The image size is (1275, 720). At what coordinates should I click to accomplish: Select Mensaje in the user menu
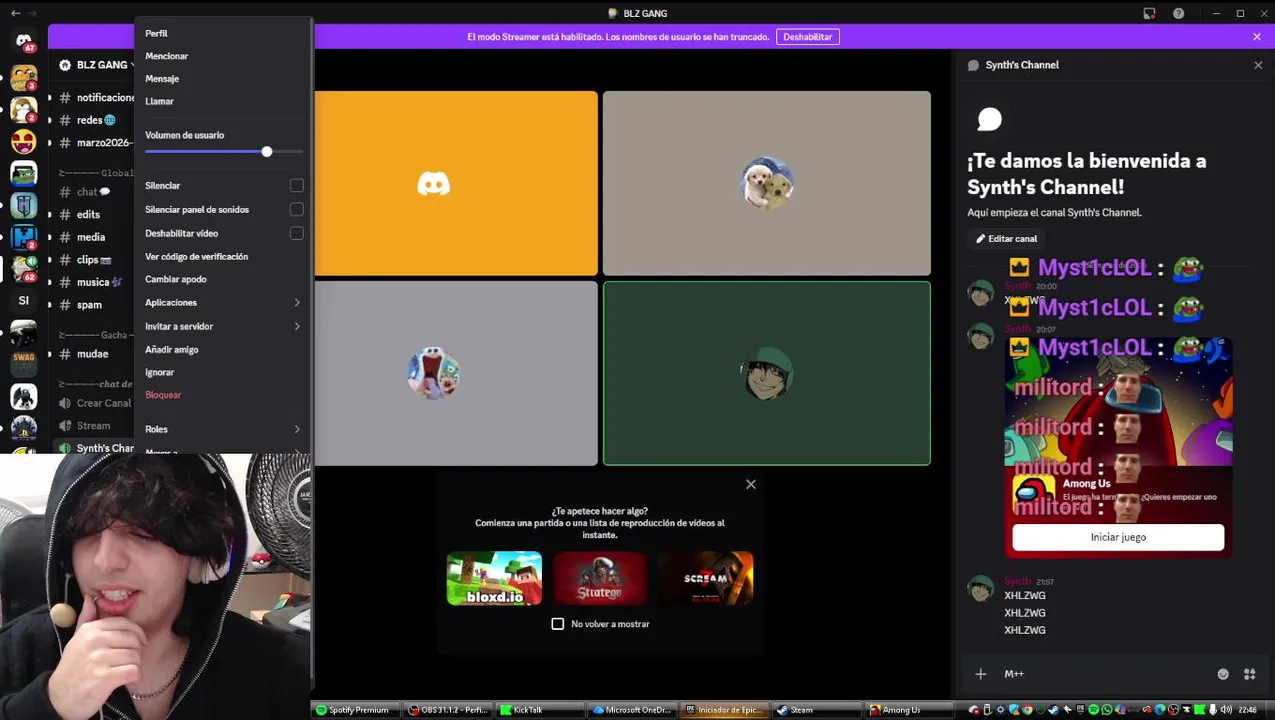pos(223,78)
